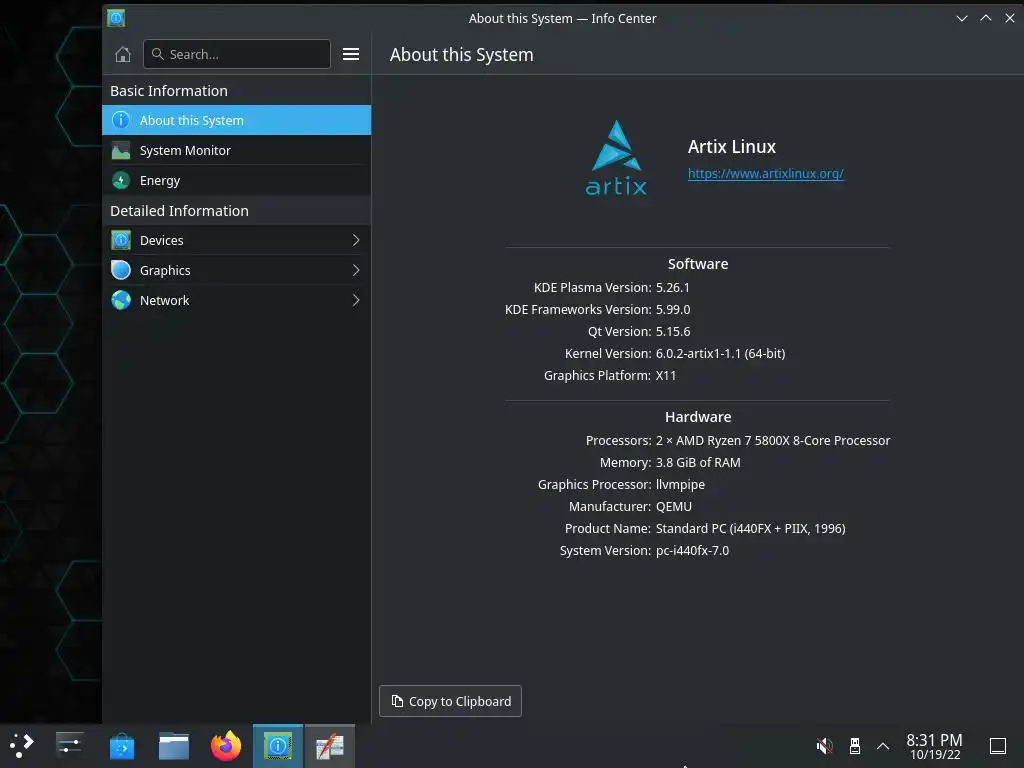
Task: Open the application launcher in taskbar
Action: [x=22, y=746]
